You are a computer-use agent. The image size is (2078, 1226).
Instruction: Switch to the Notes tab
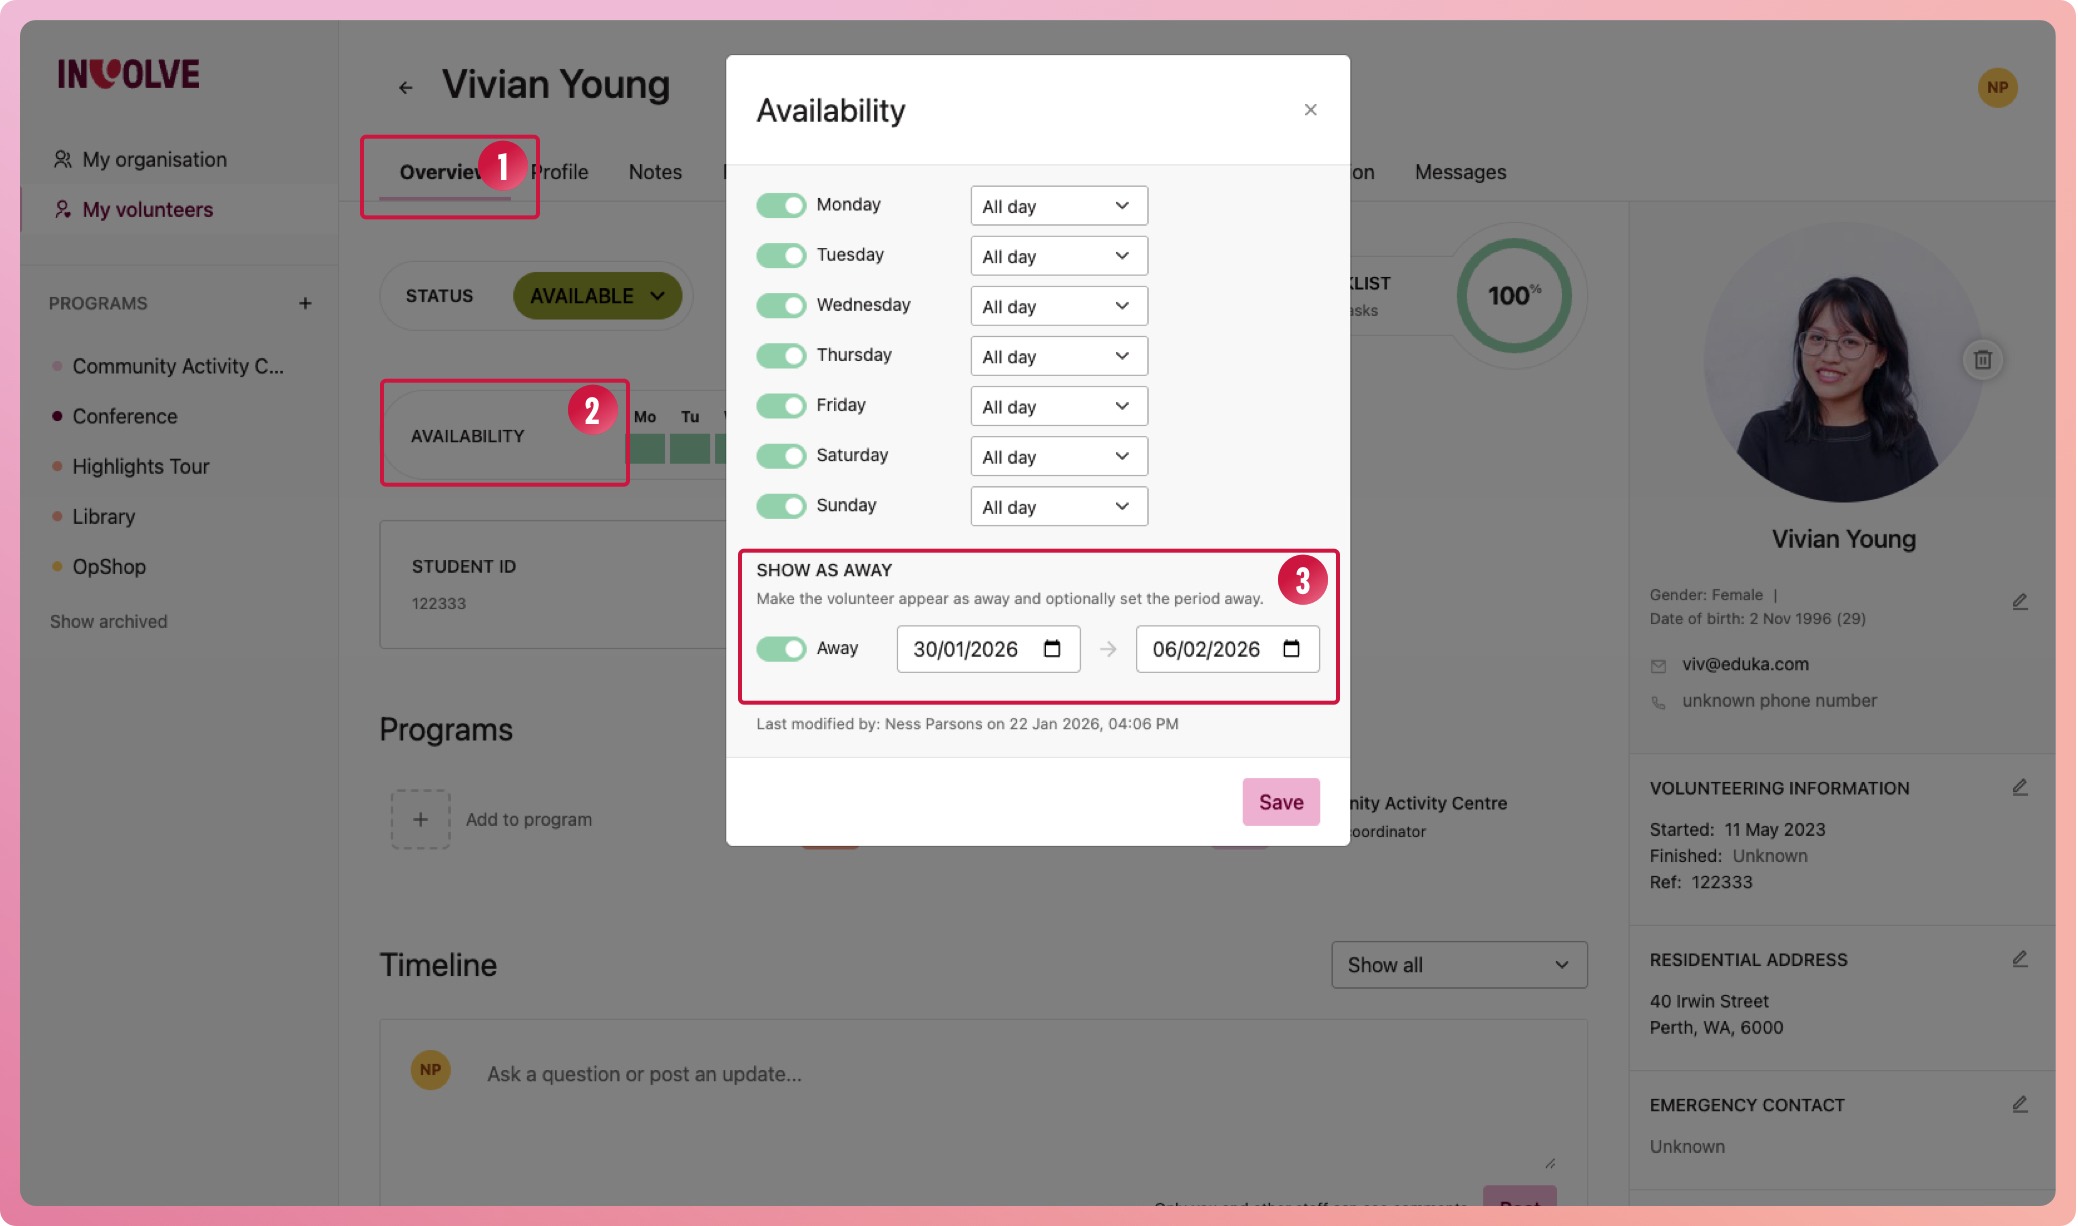point(655,172)
